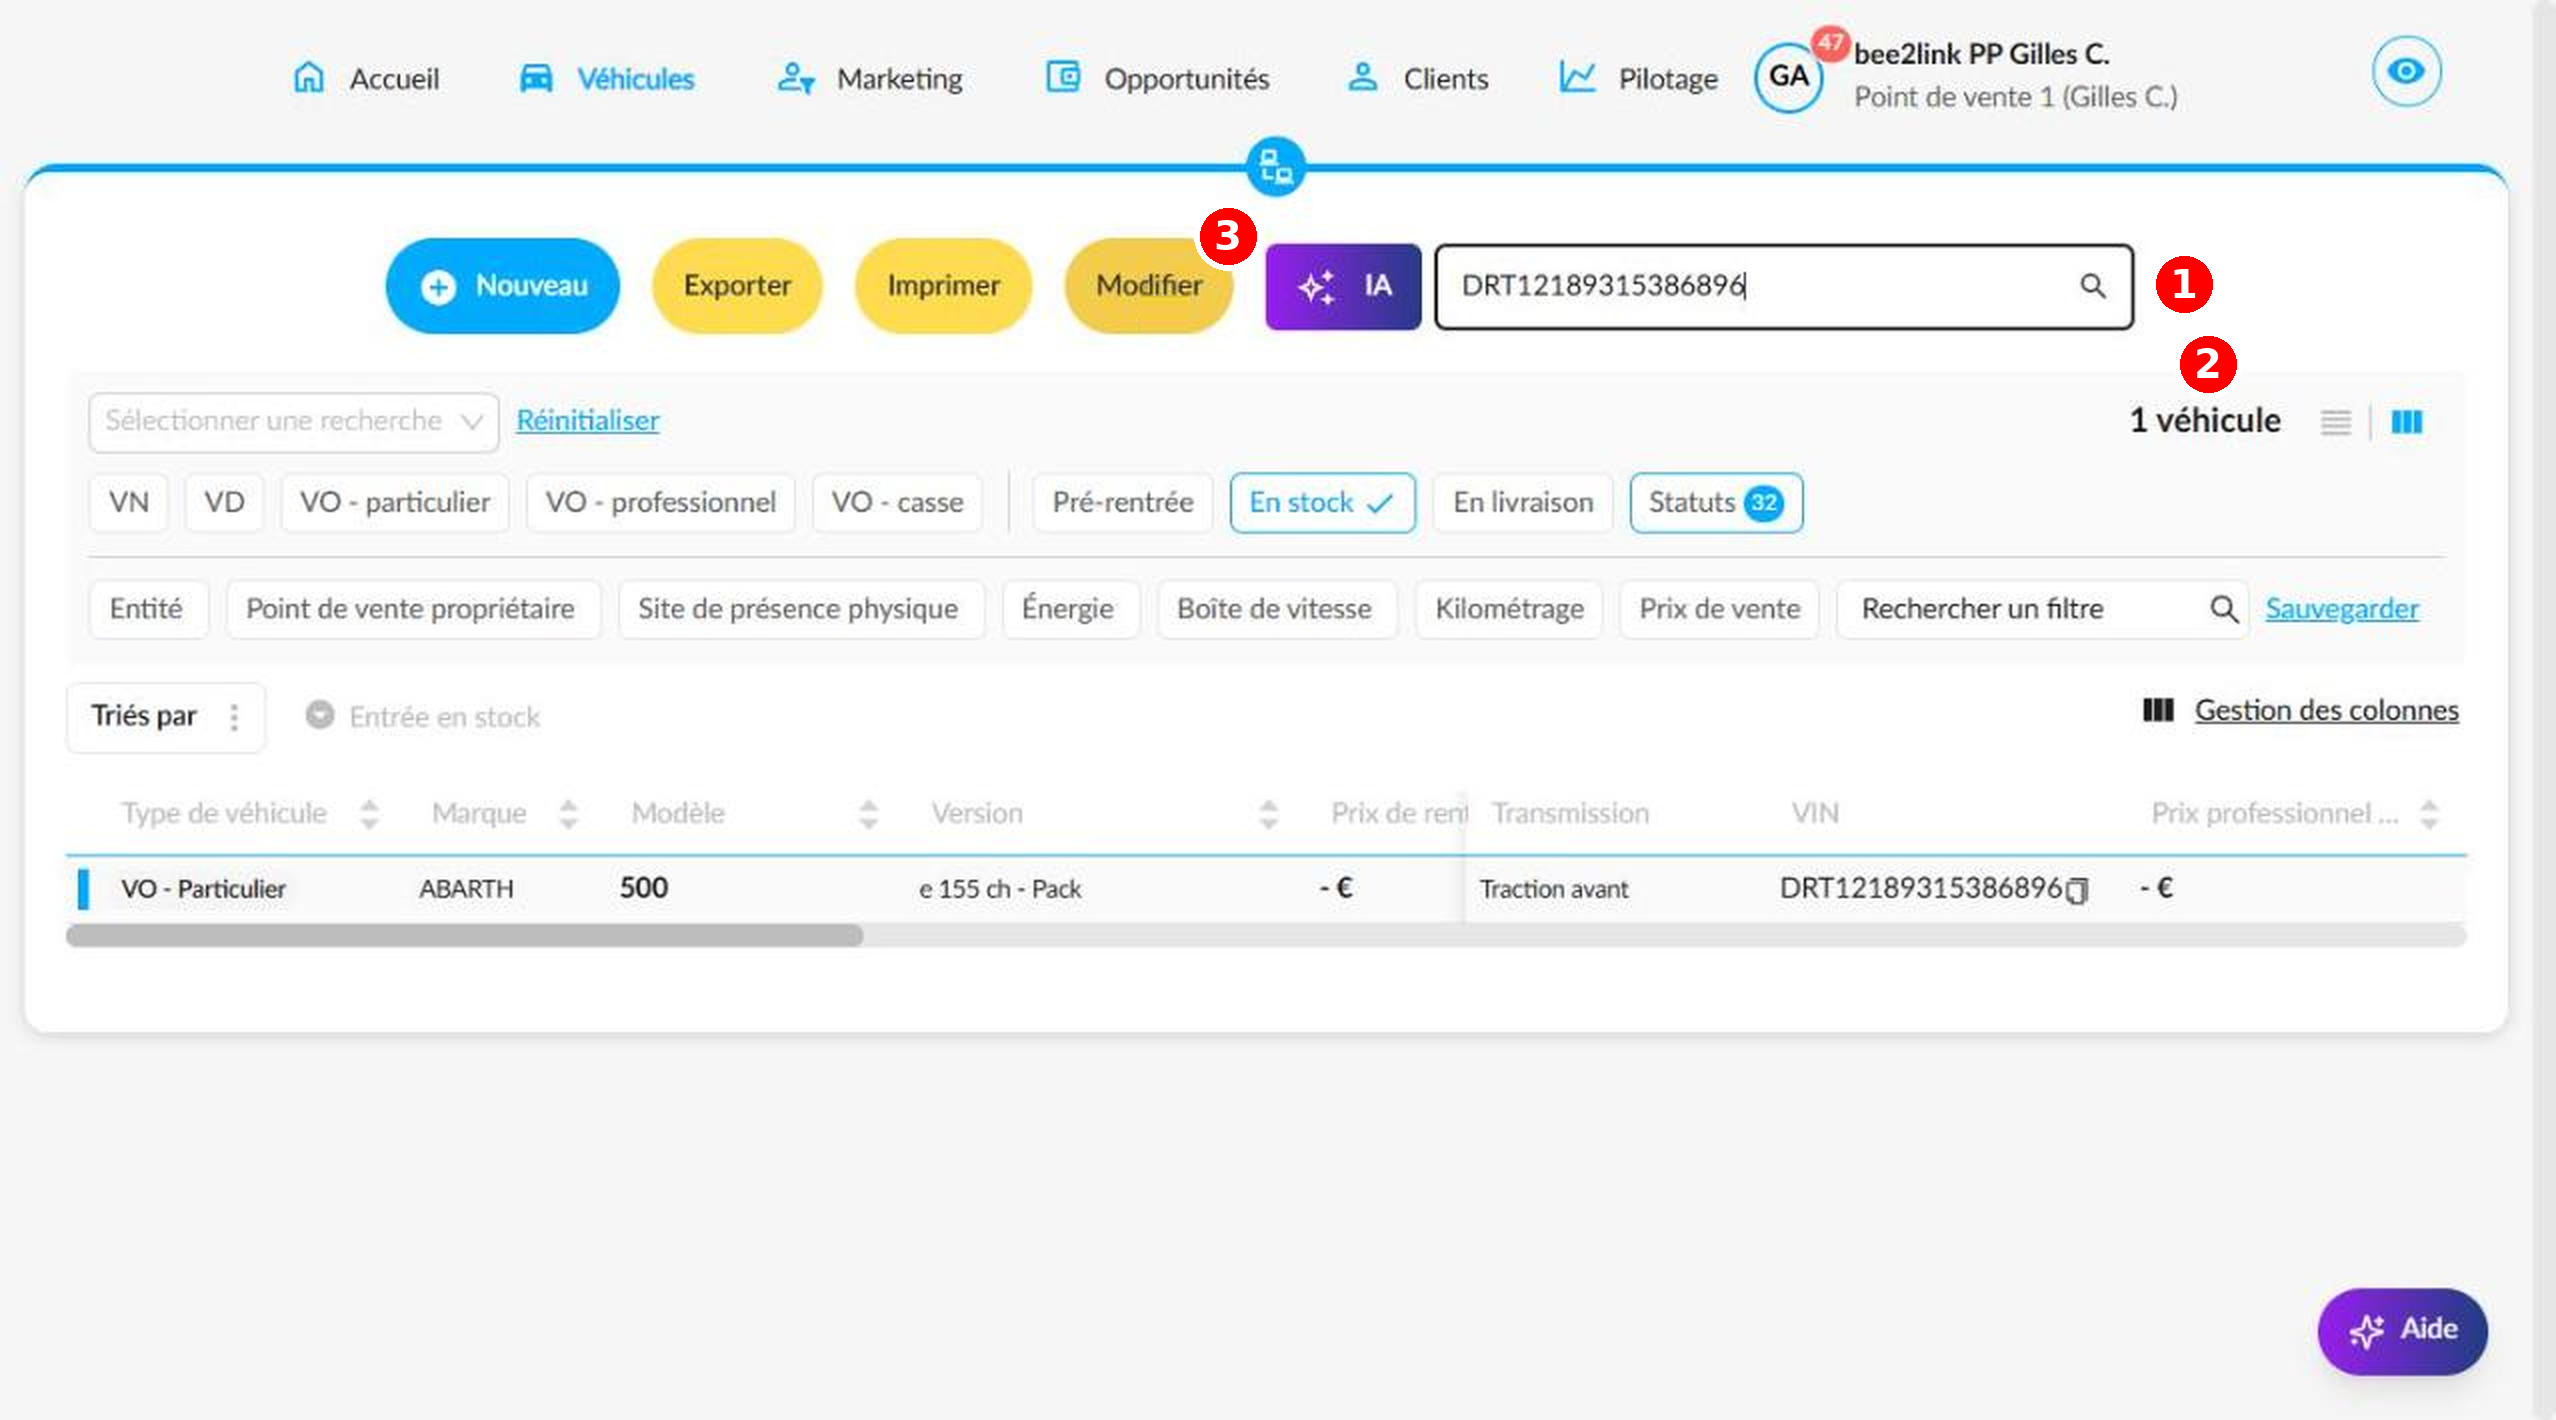Toggle the Pré-rentrée status filter
The height and width of the screenshot is (1420, 2556).
coord(1122,503)
